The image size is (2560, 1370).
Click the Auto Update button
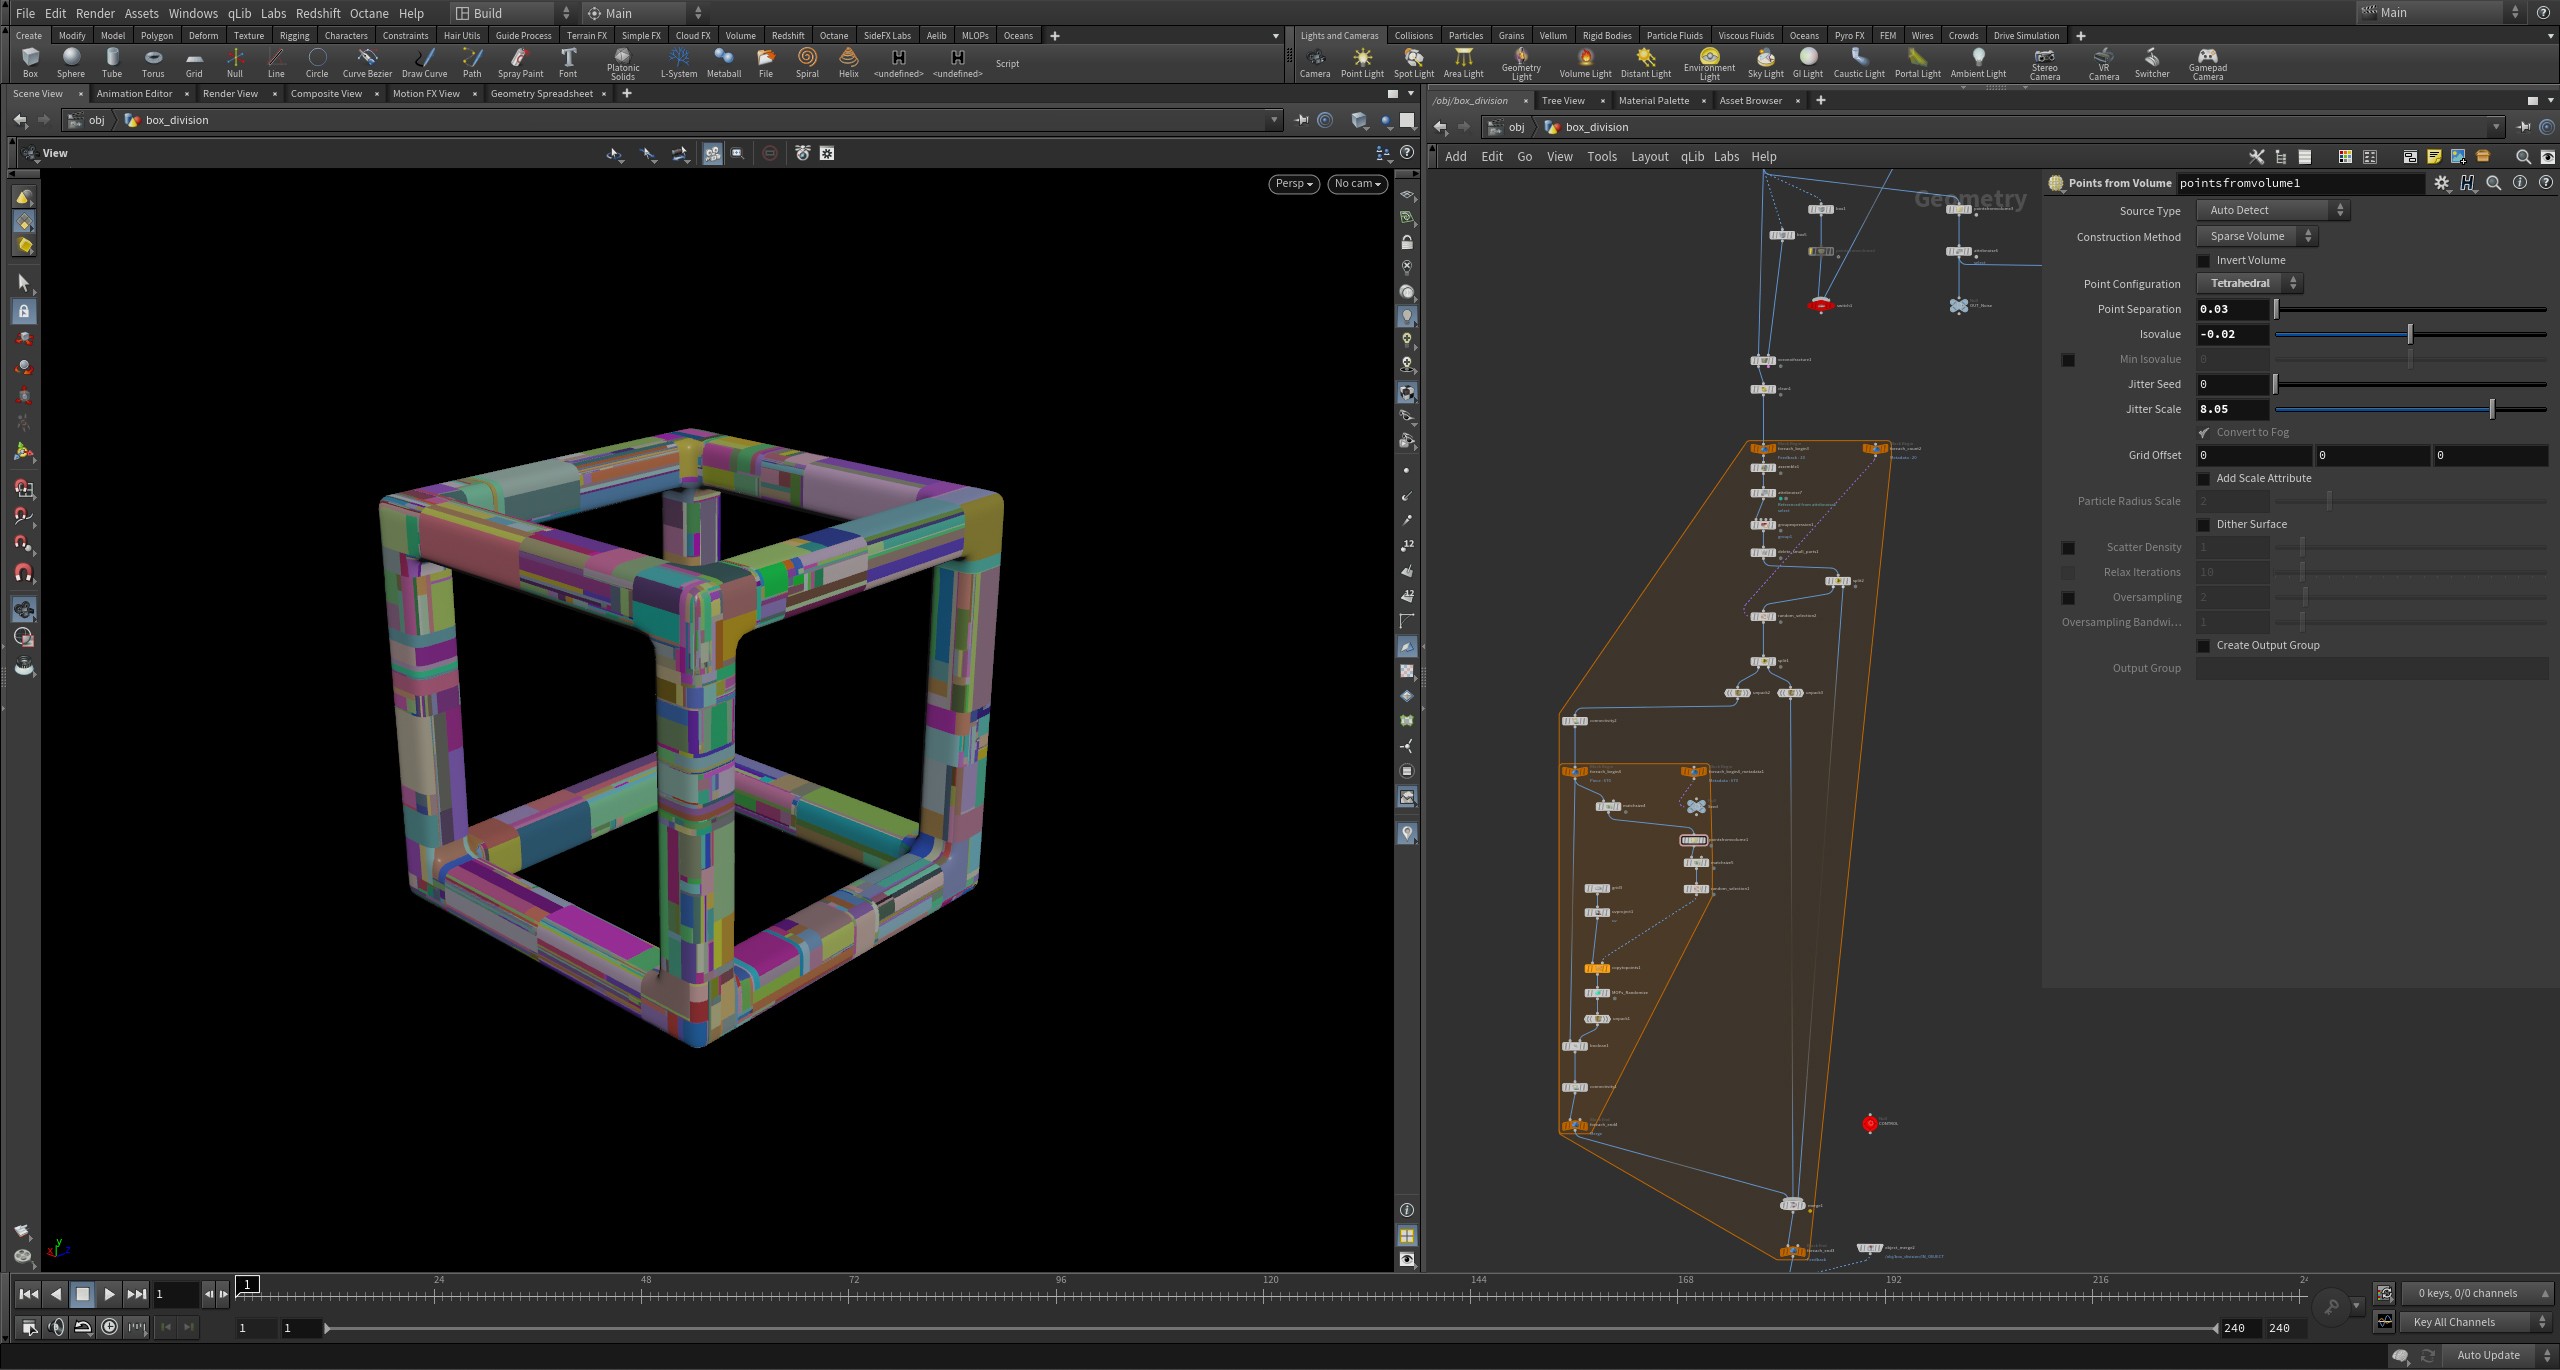point(2487,1355)
